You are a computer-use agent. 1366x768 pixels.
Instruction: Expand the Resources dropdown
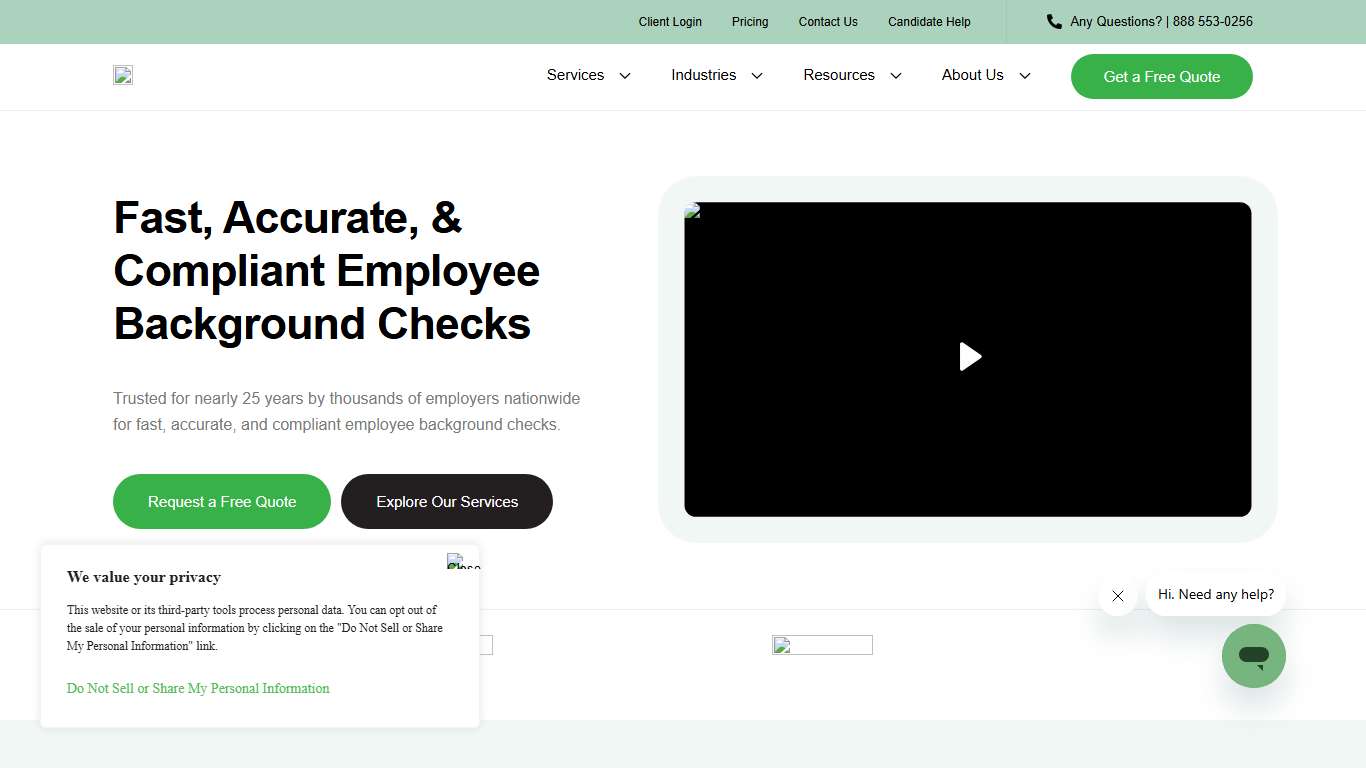tap(851, 75)
